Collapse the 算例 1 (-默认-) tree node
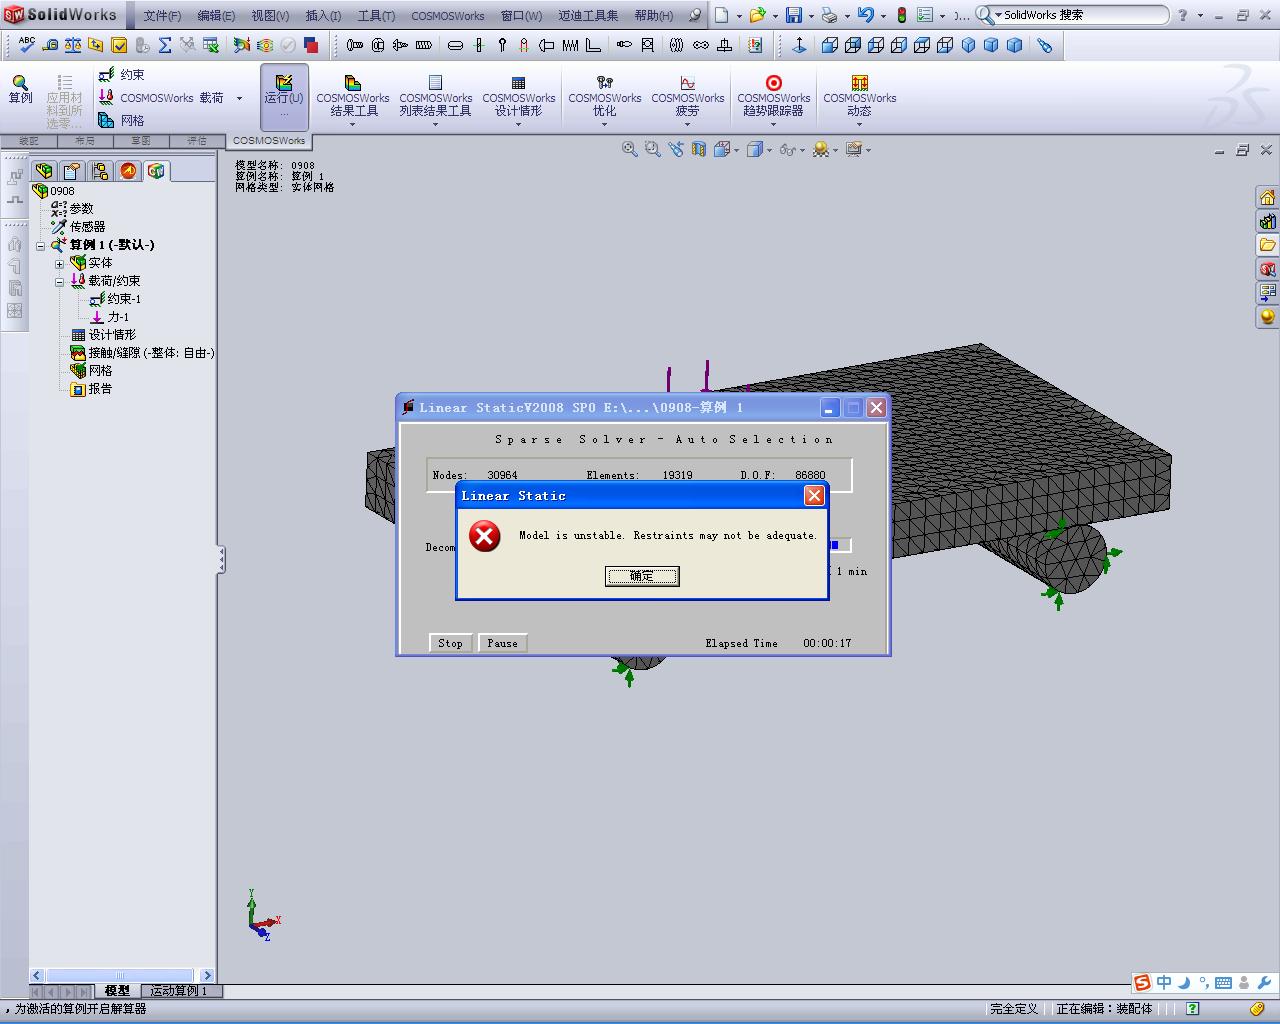 [41, 246]
